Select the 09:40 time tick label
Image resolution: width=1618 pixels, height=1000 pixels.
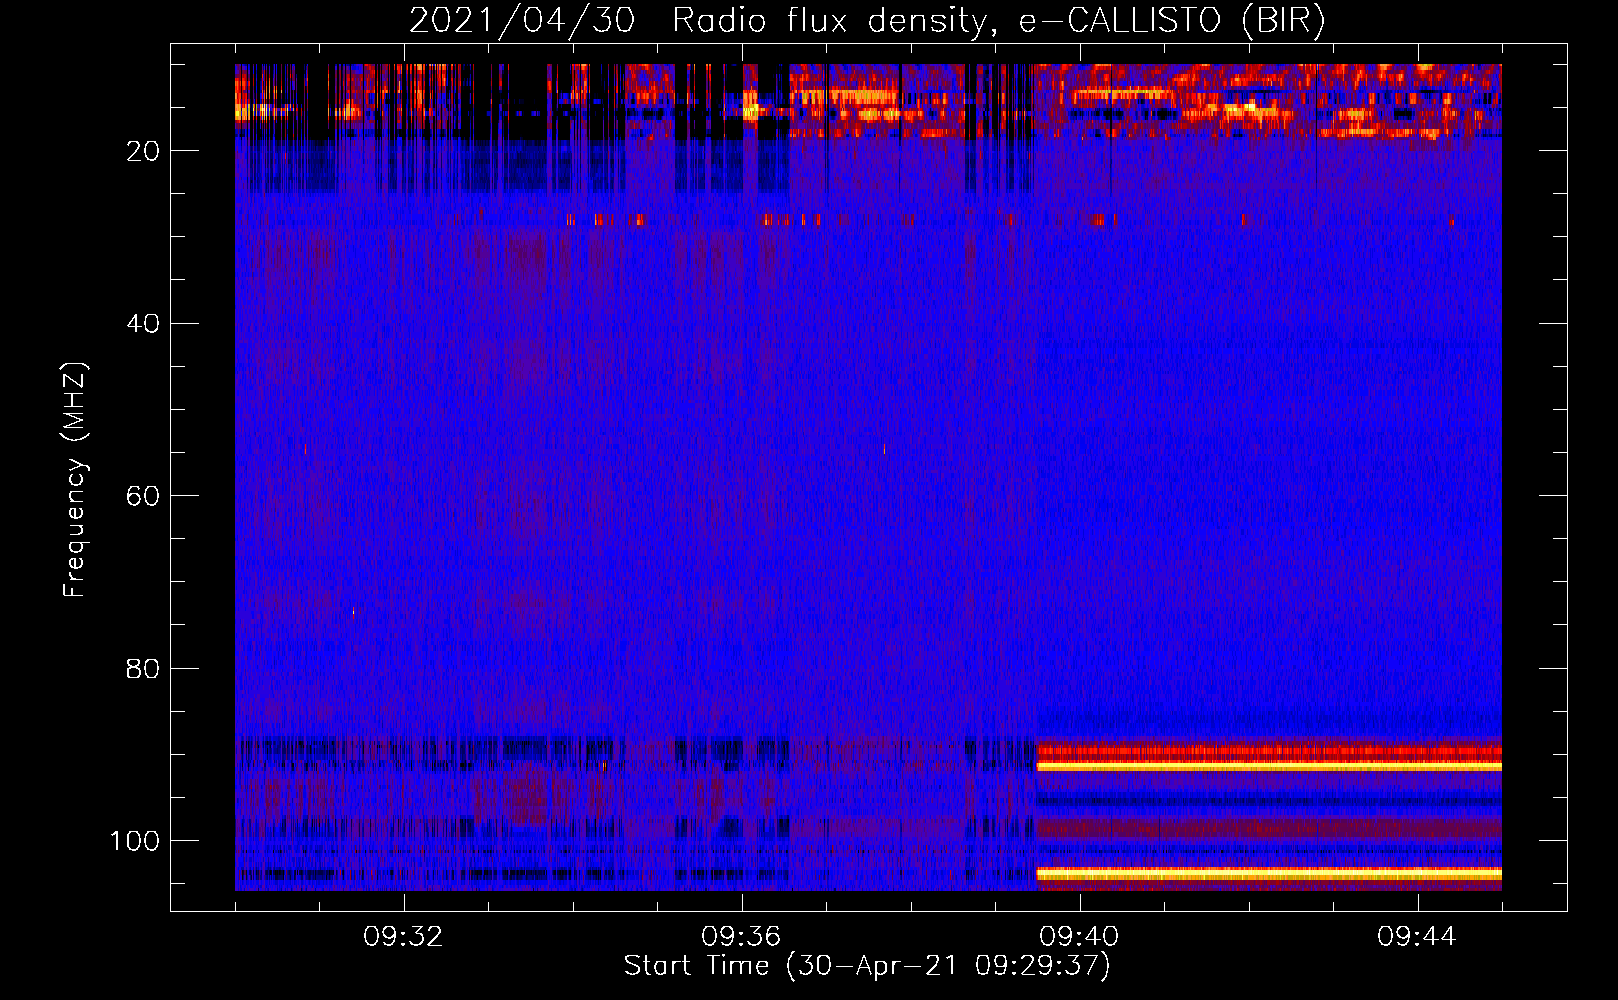[x=1080, y=937]
